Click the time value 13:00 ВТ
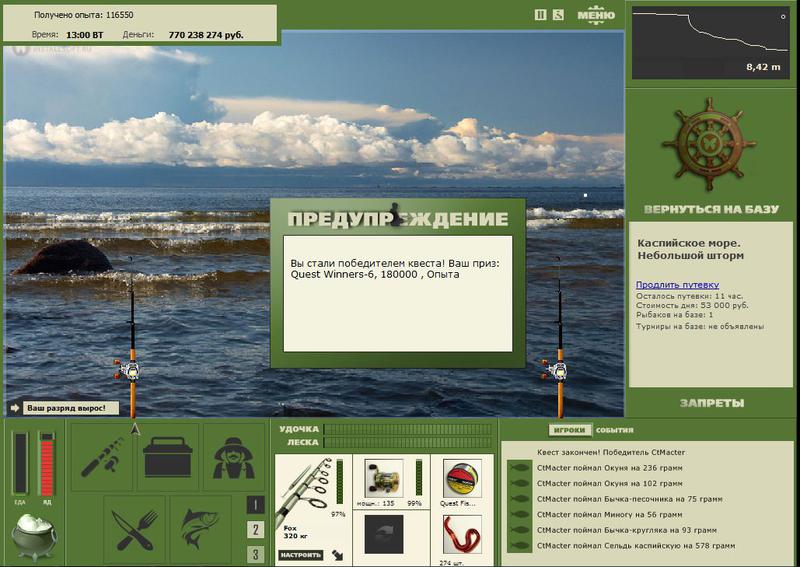Image resolution: width=800 pixels, height=567 pixels. [85, 35]
